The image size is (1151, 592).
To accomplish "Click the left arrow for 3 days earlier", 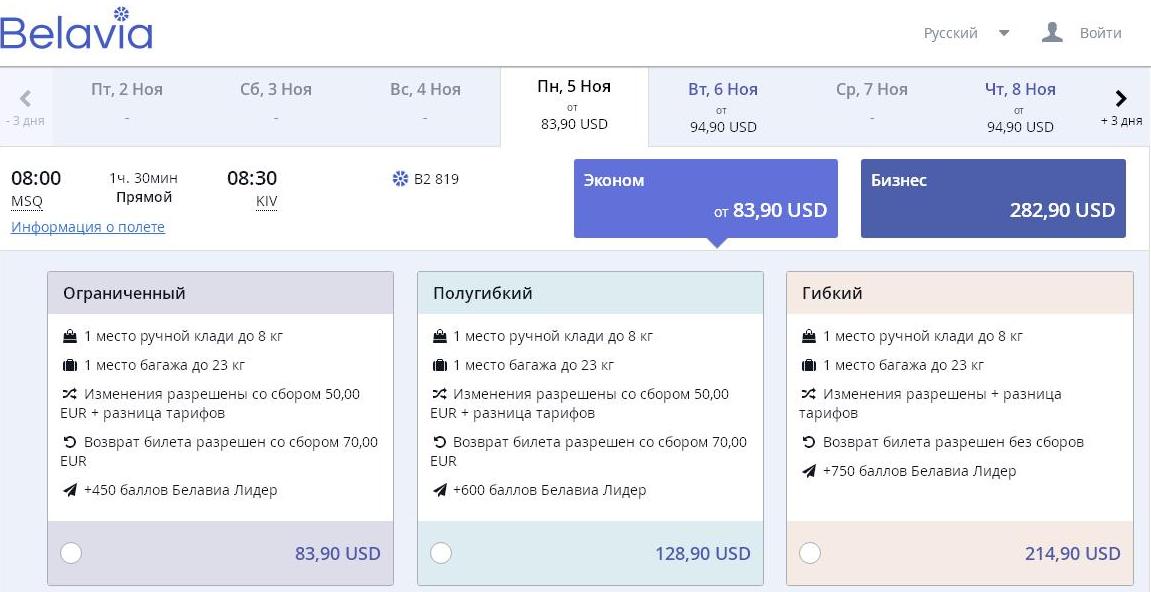I will point(25,98).
